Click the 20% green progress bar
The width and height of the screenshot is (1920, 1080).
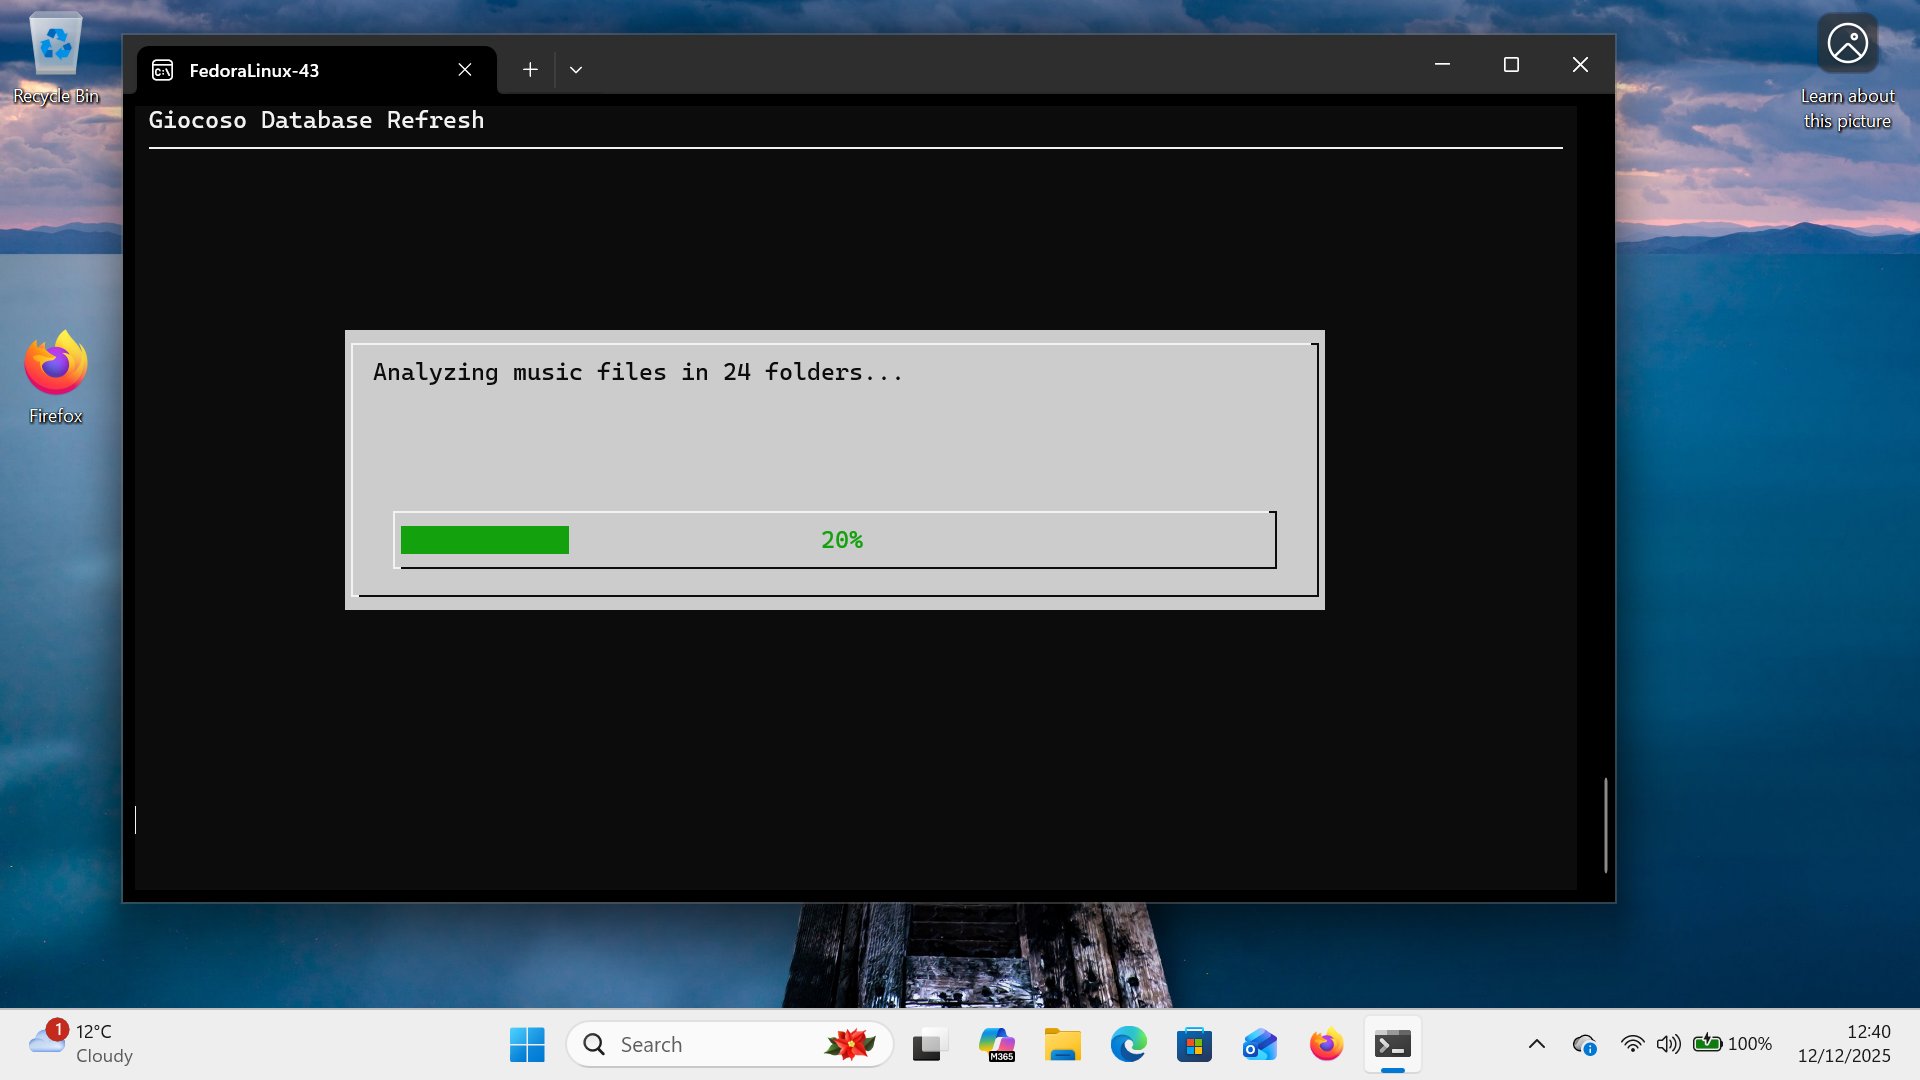(485, 540)
